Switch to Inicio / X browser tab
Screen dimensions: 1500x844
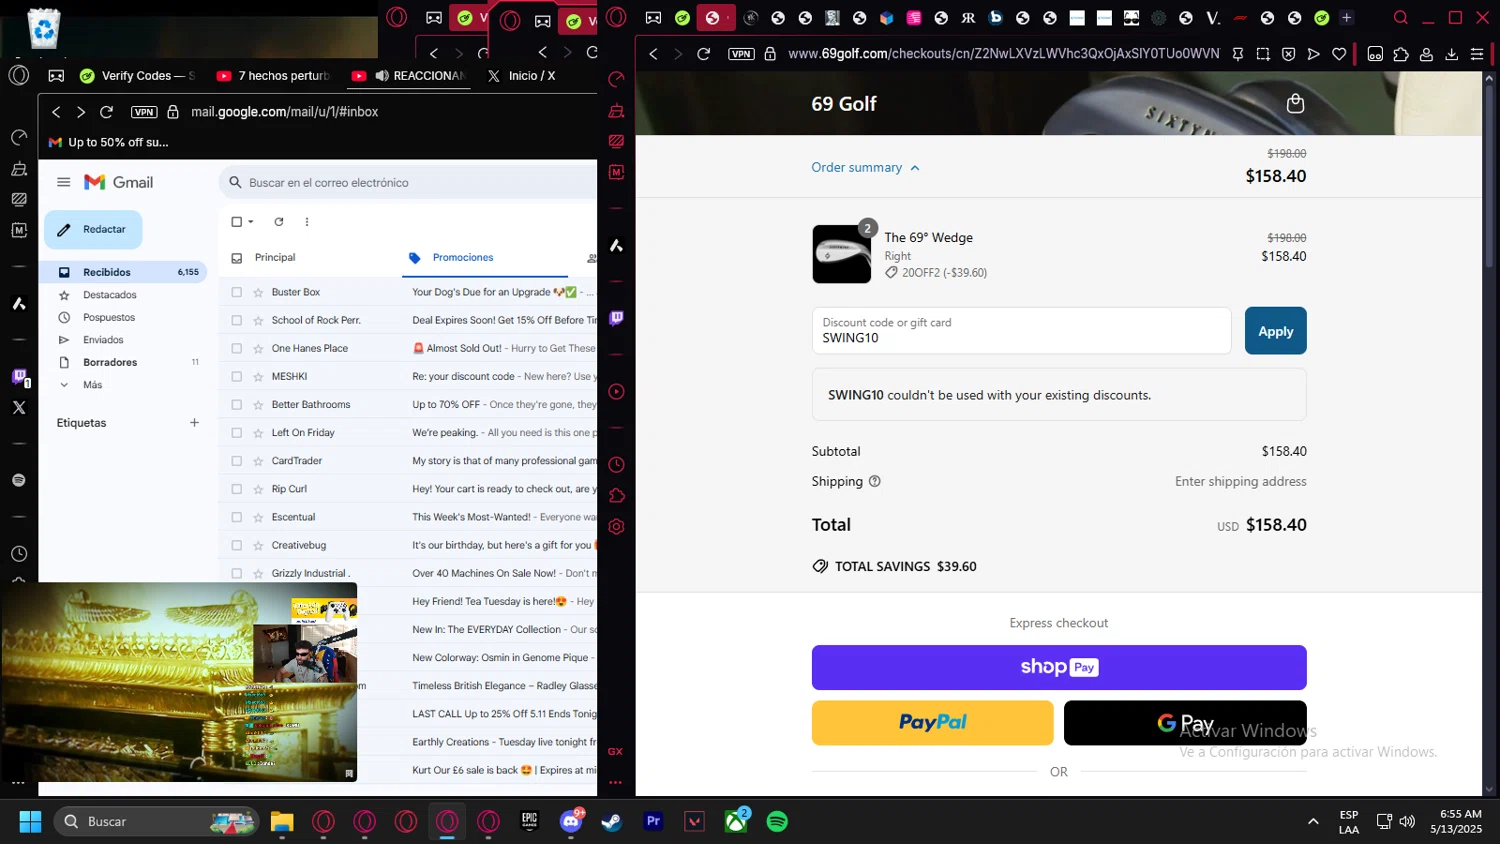tap(521, 76)
